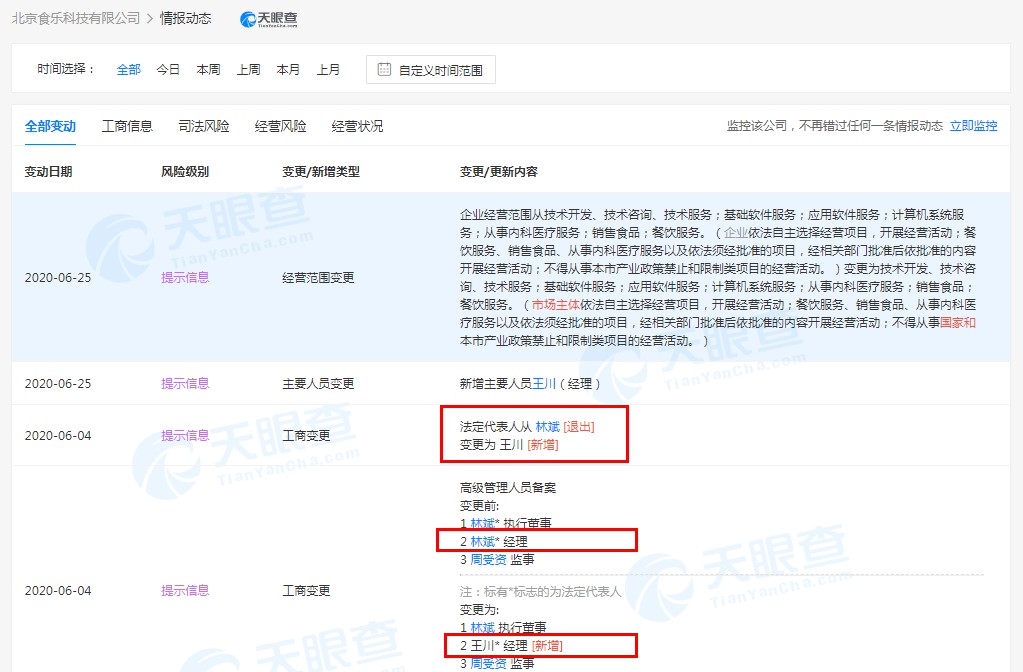Open the 司法风险 tab

pyautogui.click(x=204, y=126)
